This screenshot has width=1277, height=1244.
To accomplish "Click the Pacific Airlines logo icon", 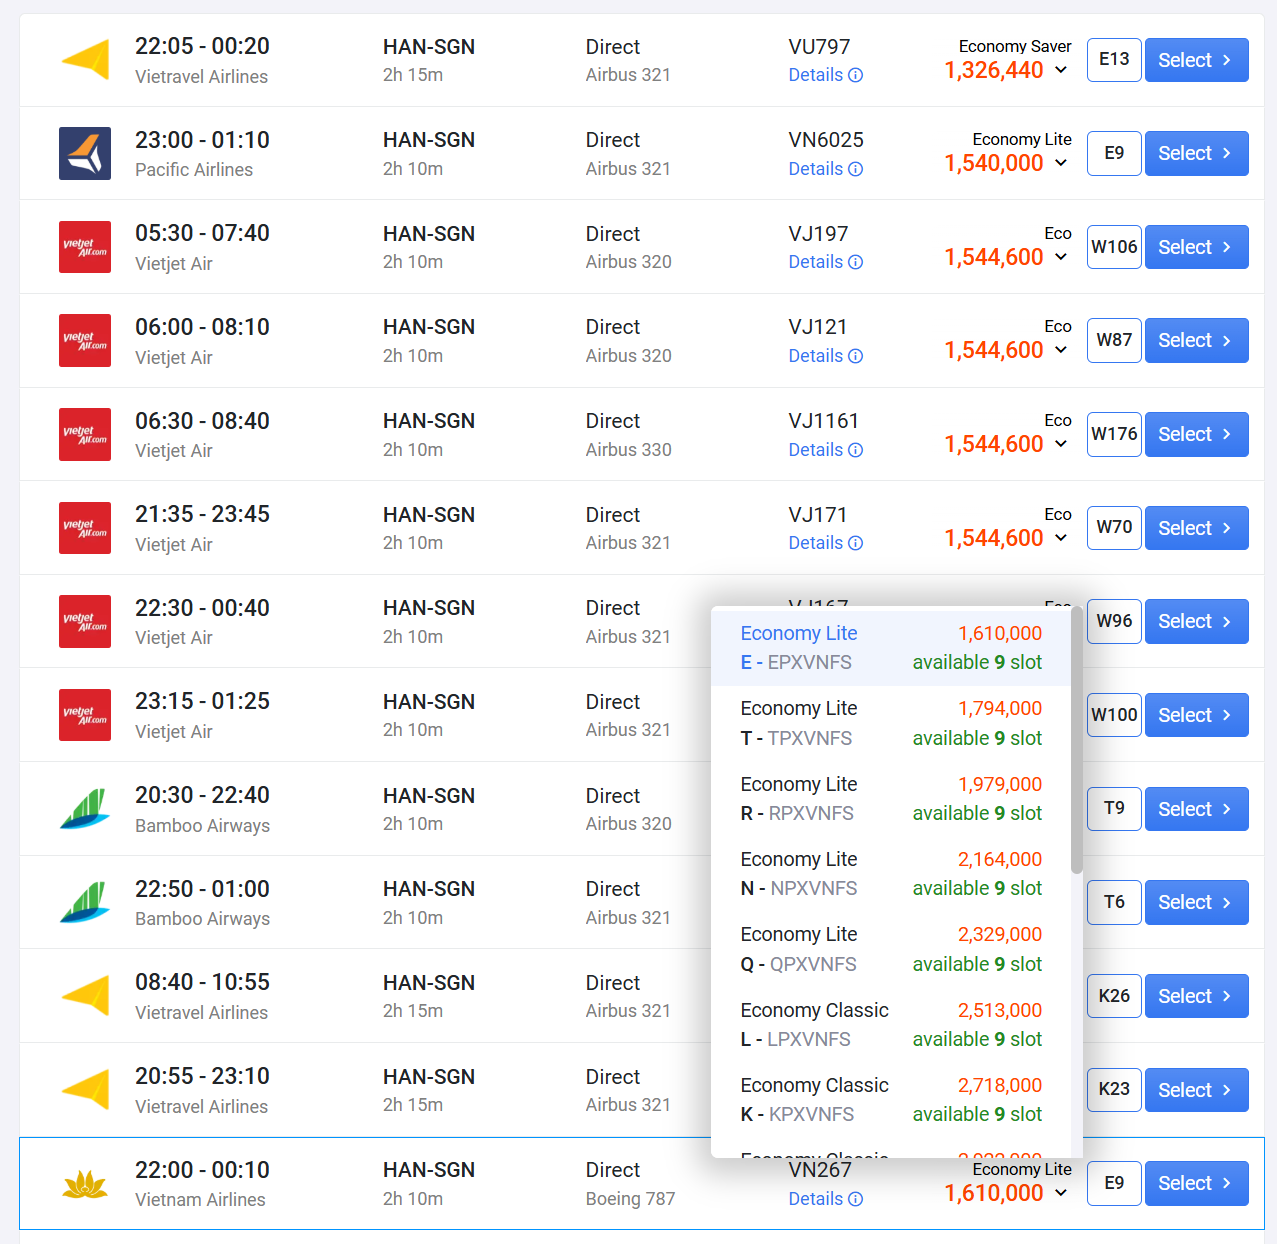I will 85,153.
